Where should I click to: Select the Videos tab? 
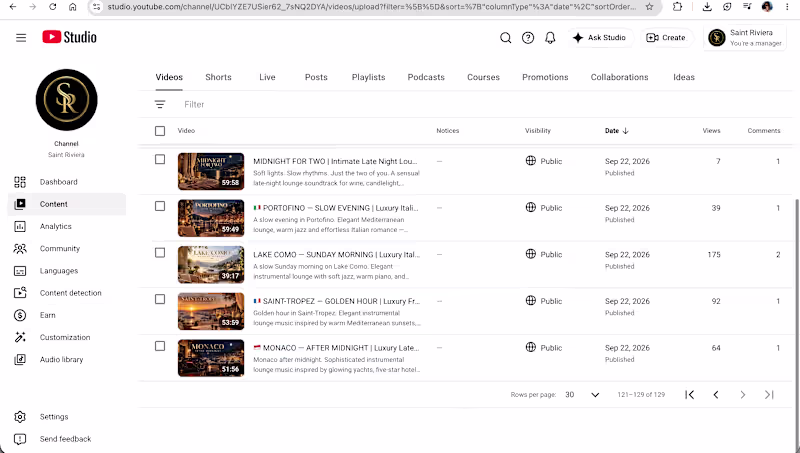(x=169, y=77)
